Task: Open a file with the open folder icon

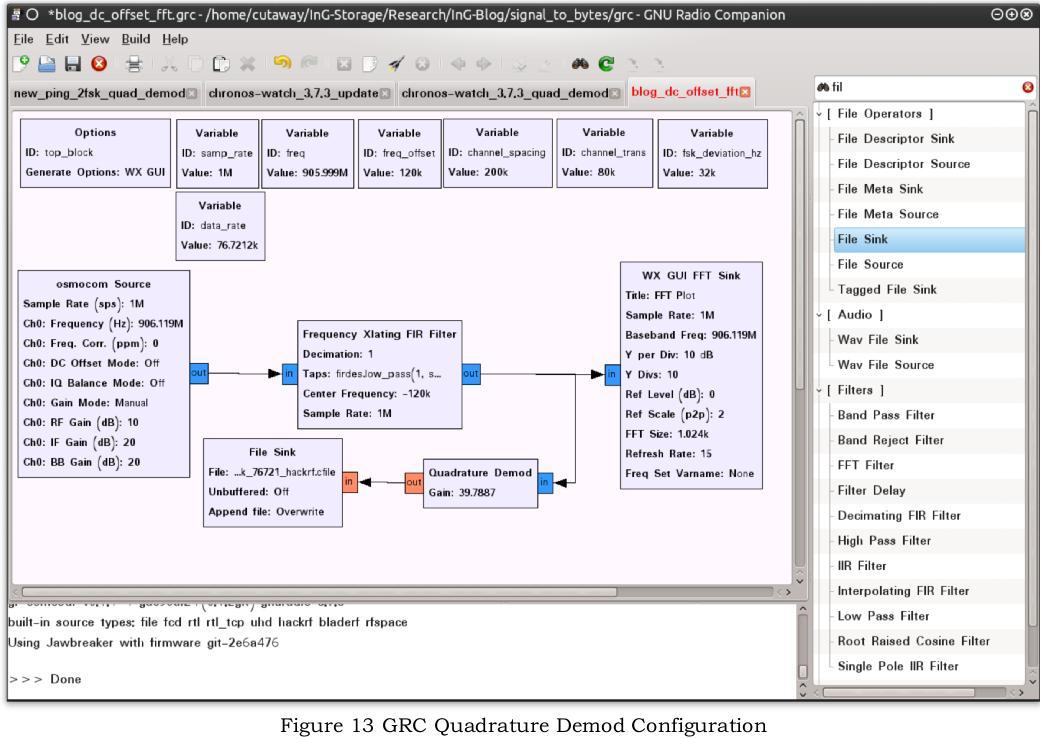Action: coord(46,64)
